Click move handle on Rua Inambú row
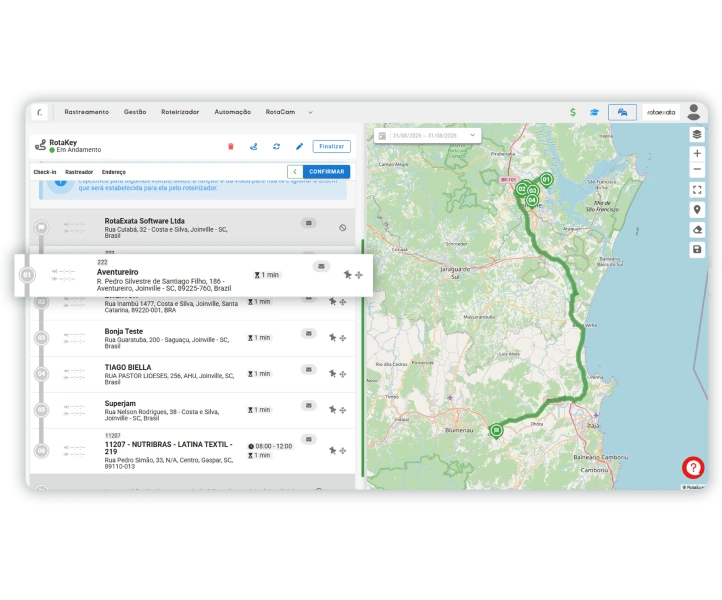 click(343, 302)
